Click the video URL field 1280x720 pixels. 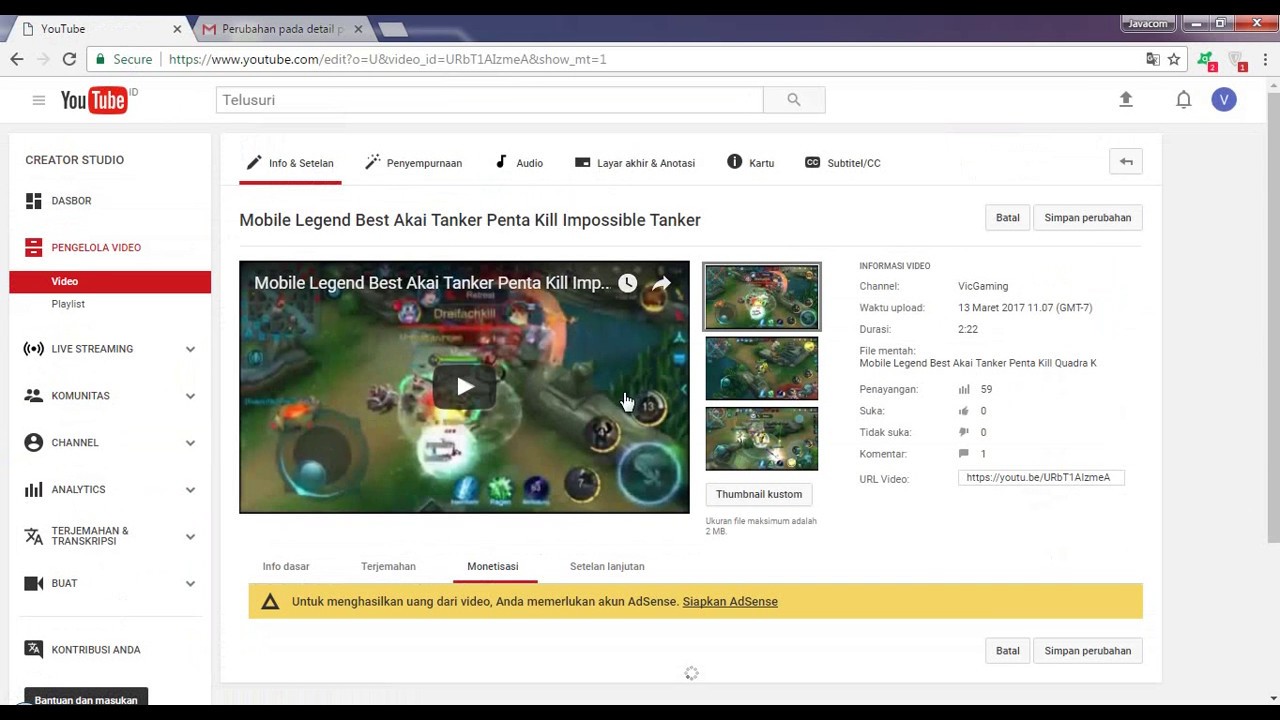click(1041, 478)
